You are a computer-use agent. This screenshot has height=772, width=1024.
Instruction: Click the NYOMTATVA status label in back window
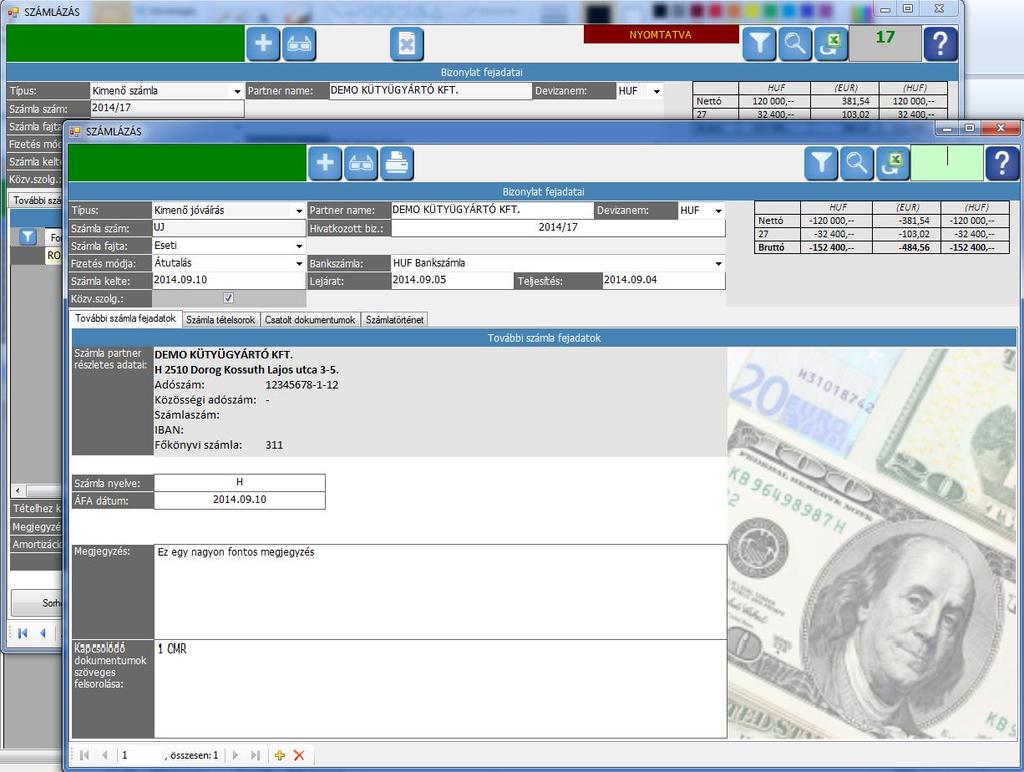661,35
